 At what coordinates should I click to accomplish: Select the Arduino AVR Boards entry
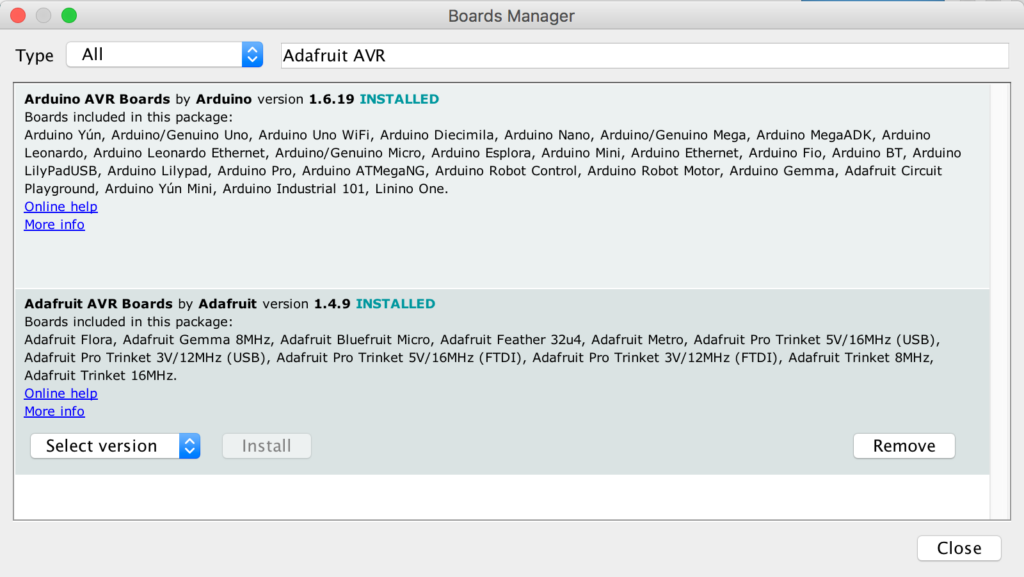coord(500,160)
